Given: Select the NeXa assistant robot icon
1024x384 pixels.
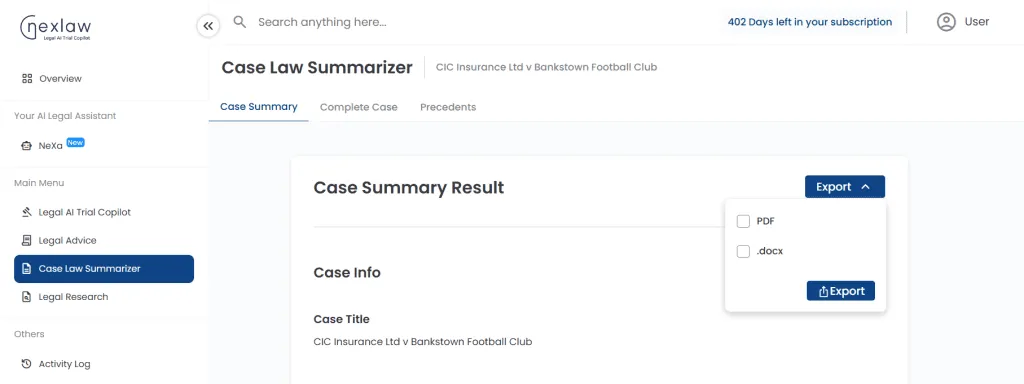Looking at the screenshot, I should 27,146.
